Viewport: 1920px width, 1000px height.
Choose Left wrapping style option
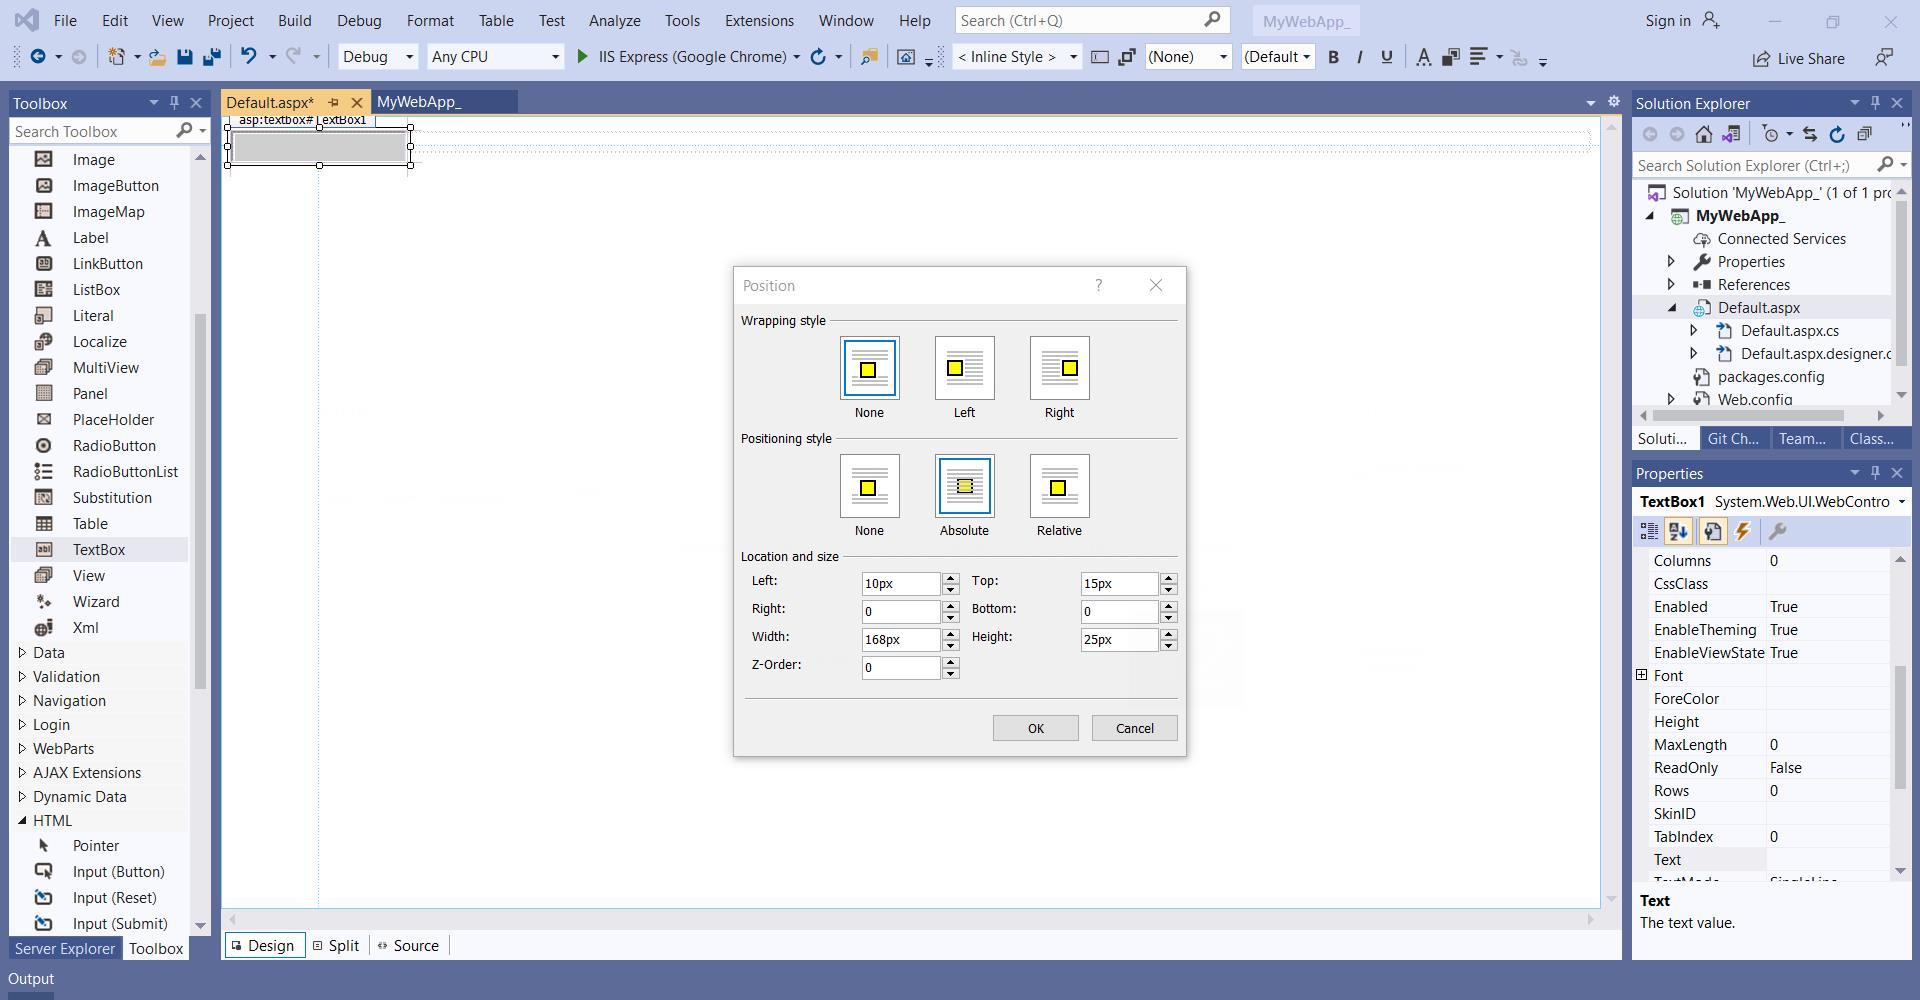coord(964,369)
